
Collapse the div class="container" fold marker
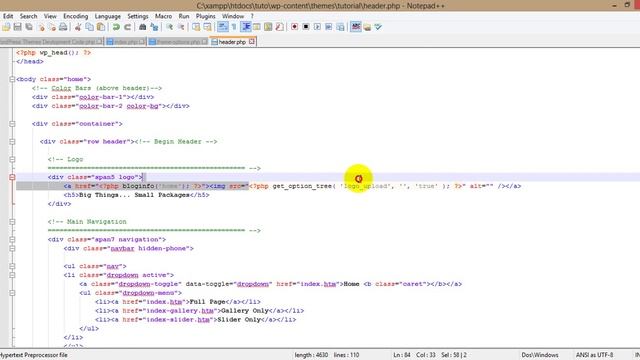click(12, 124)
